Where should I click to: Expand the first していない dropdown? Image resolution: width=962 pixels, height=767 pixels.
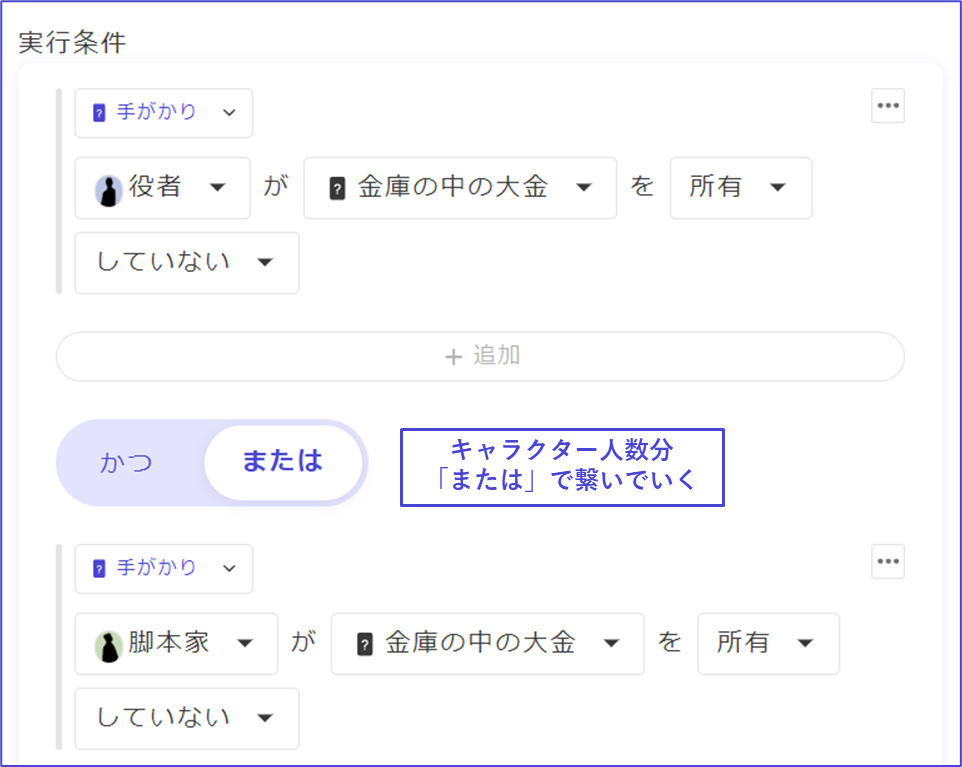tap(186, 263)
